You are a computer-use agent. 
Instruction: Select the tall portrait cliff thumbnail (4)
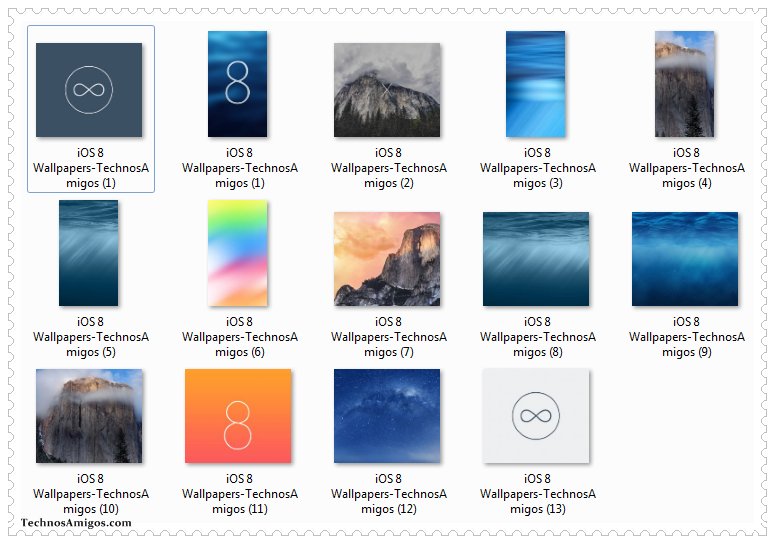[685, 84]
